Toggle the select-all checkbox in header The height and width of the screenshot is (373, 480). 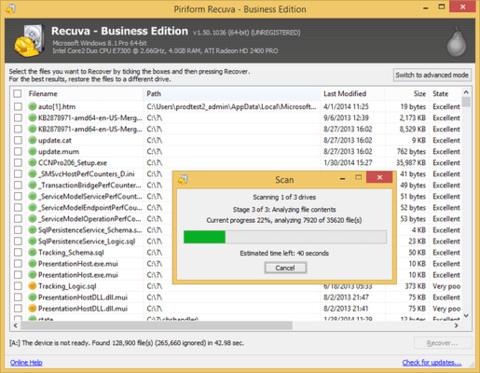coord(18,94)
